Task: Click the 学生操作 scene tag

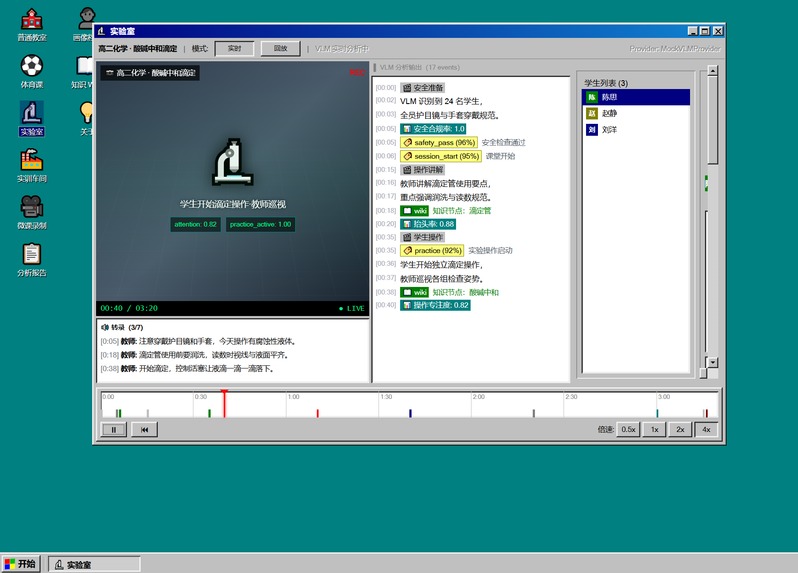Action: (422, 237)
